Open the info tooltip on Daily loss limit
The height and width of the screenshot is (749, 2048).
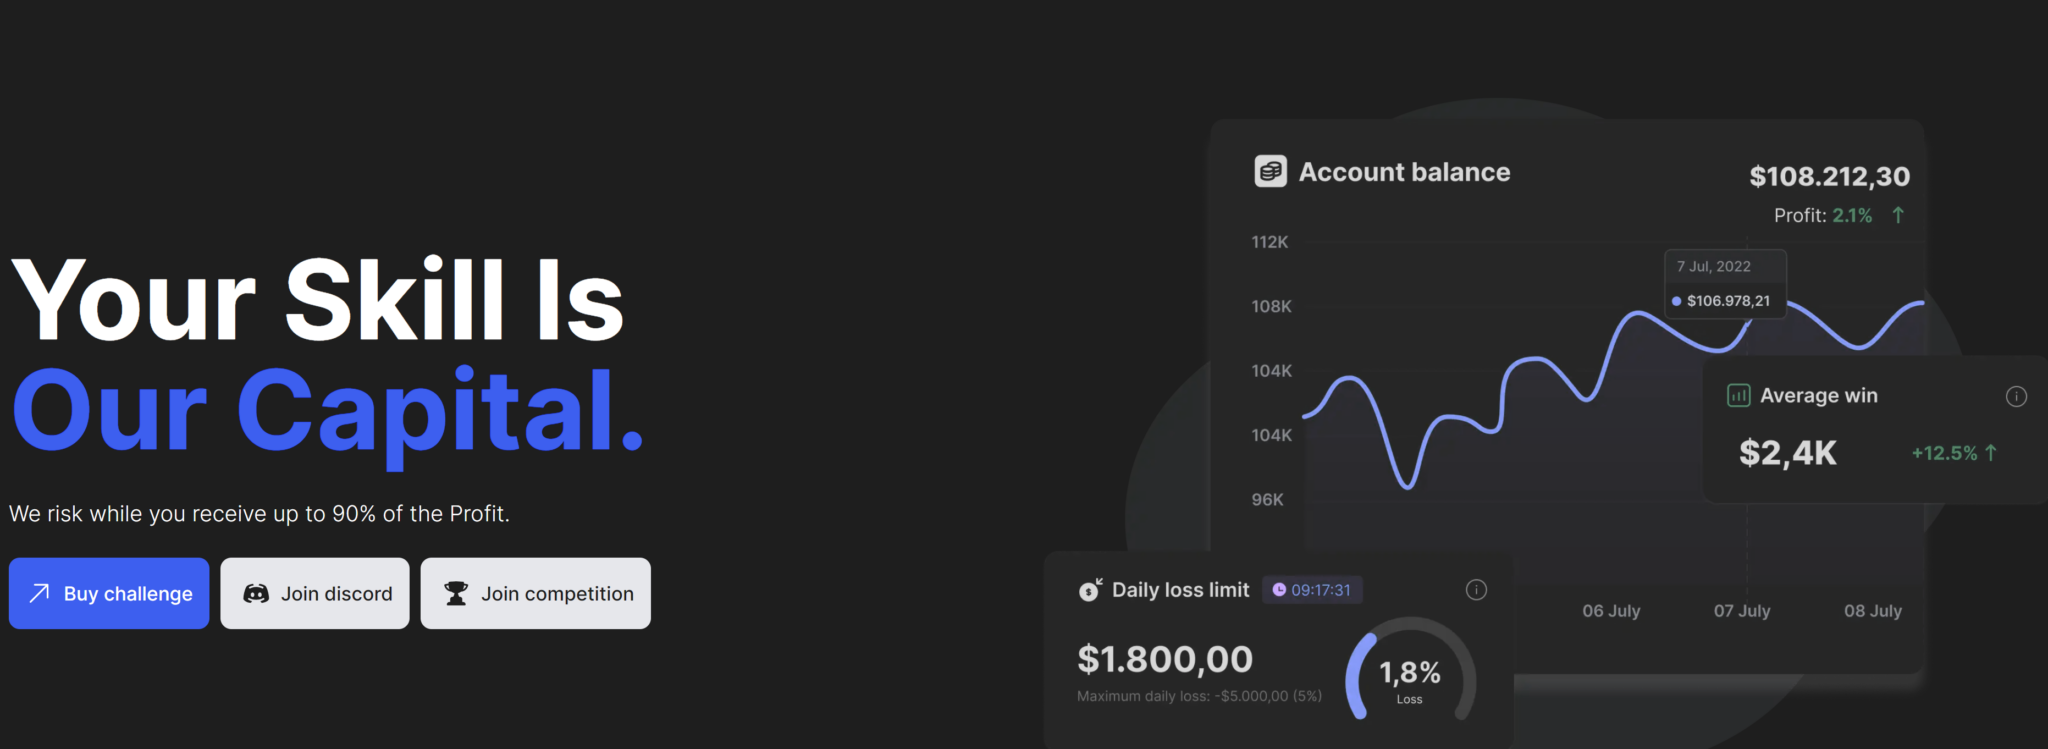pyautogui.click(x=1474, y=590)
